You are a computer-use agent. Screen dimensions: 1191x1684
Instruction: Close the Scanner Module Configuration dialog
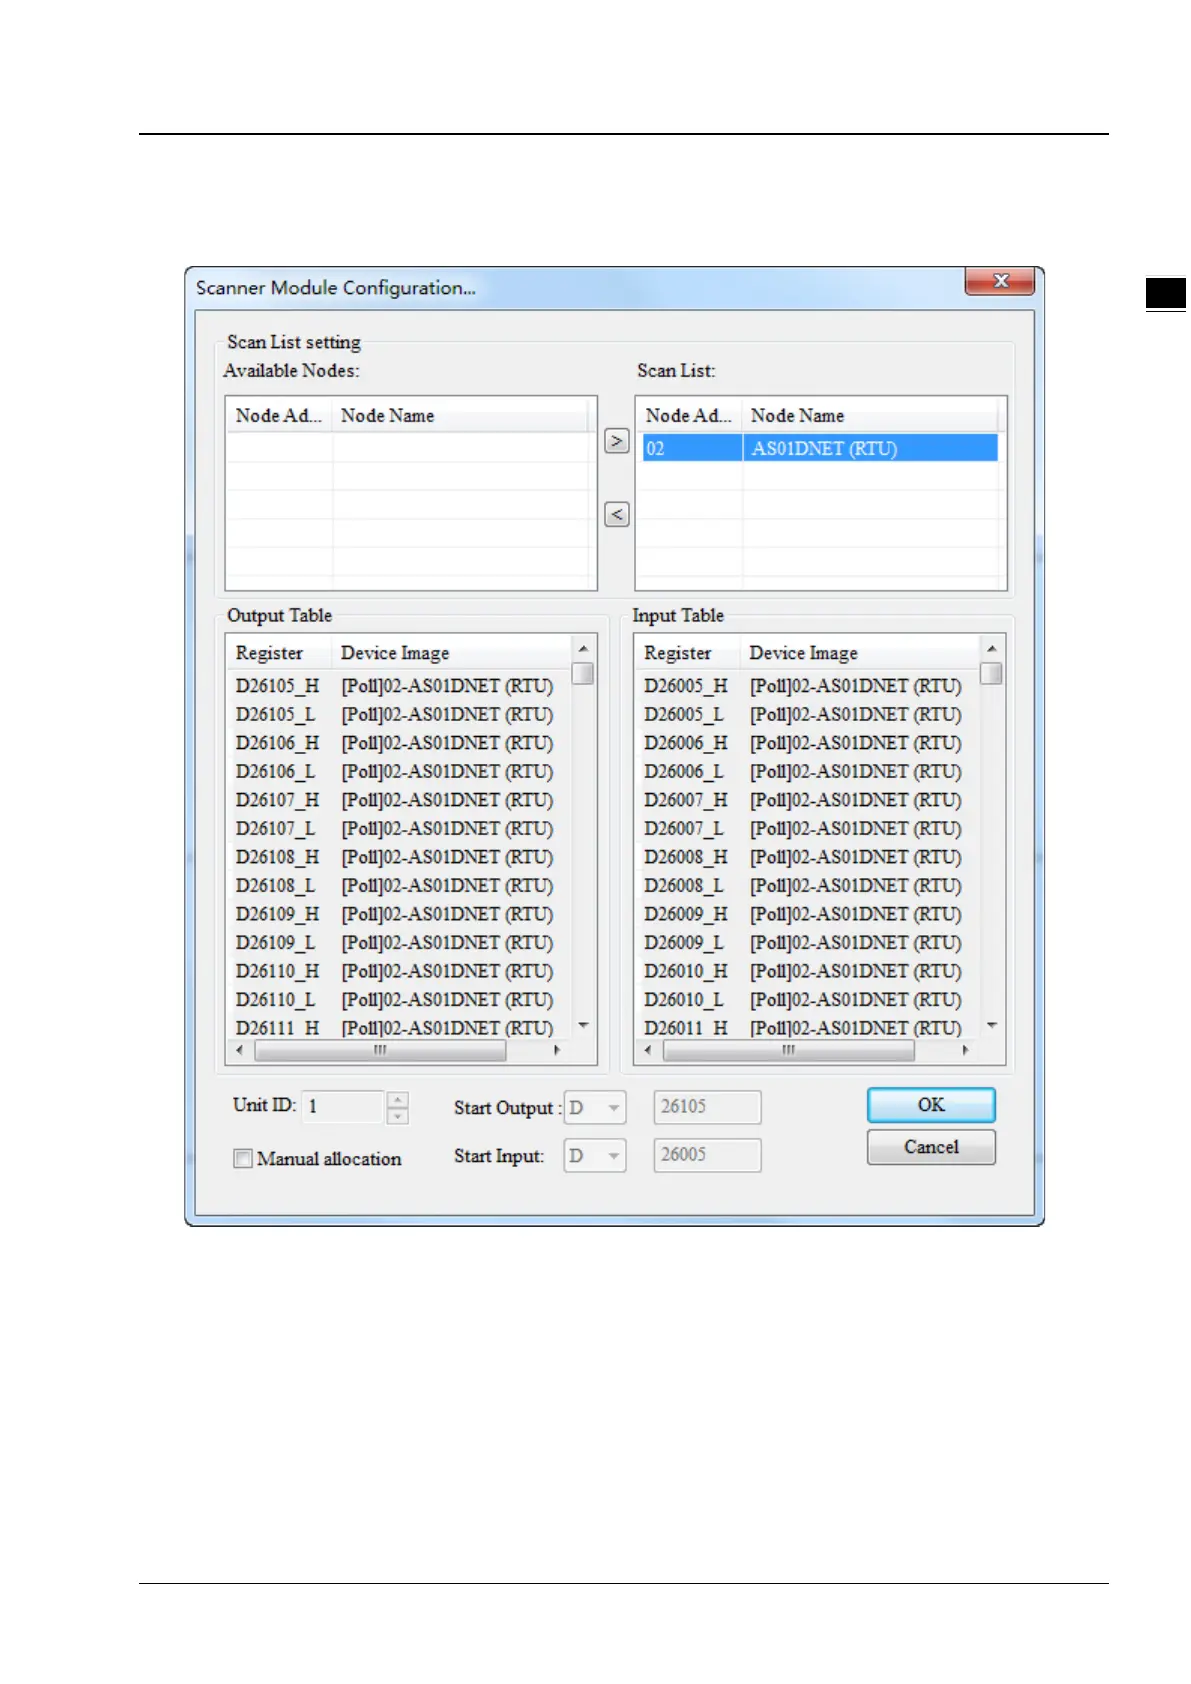[x=1000, y=281]
